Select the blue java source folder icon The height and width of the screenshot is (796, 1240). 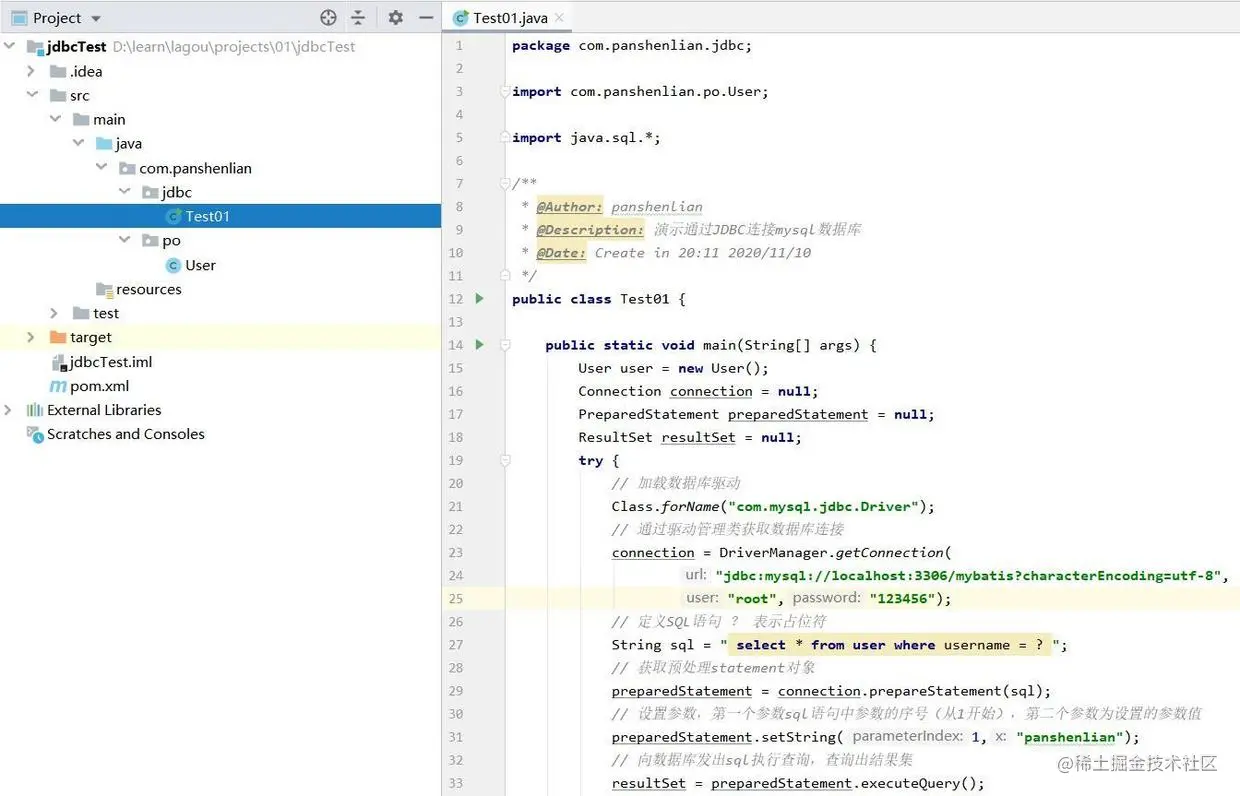[104, 143]
